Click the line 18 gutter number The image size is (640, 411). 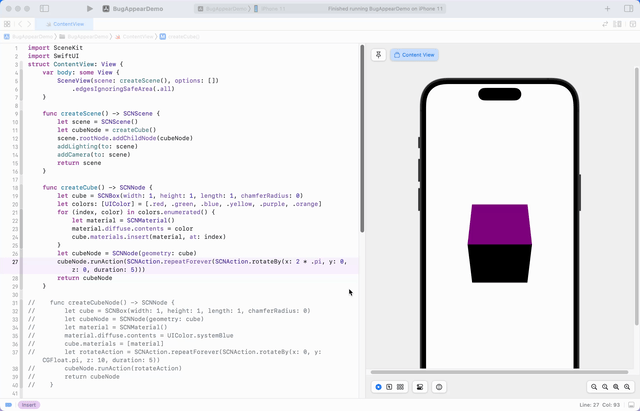click(15, 188)
